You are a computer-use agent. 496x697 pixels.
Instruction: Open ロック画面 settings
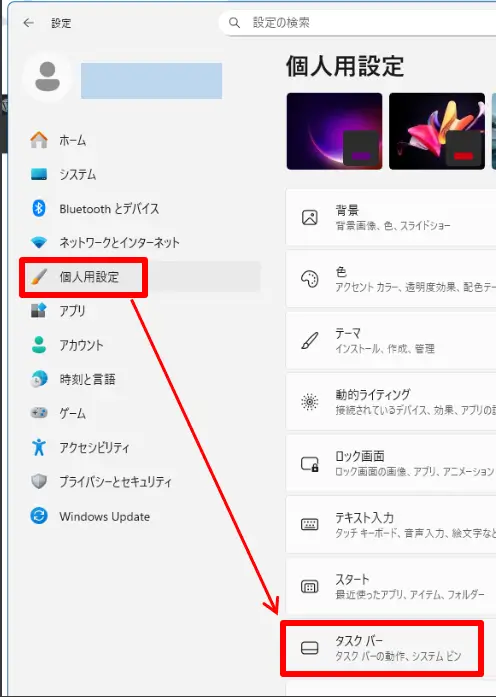[x=391, y=464]
